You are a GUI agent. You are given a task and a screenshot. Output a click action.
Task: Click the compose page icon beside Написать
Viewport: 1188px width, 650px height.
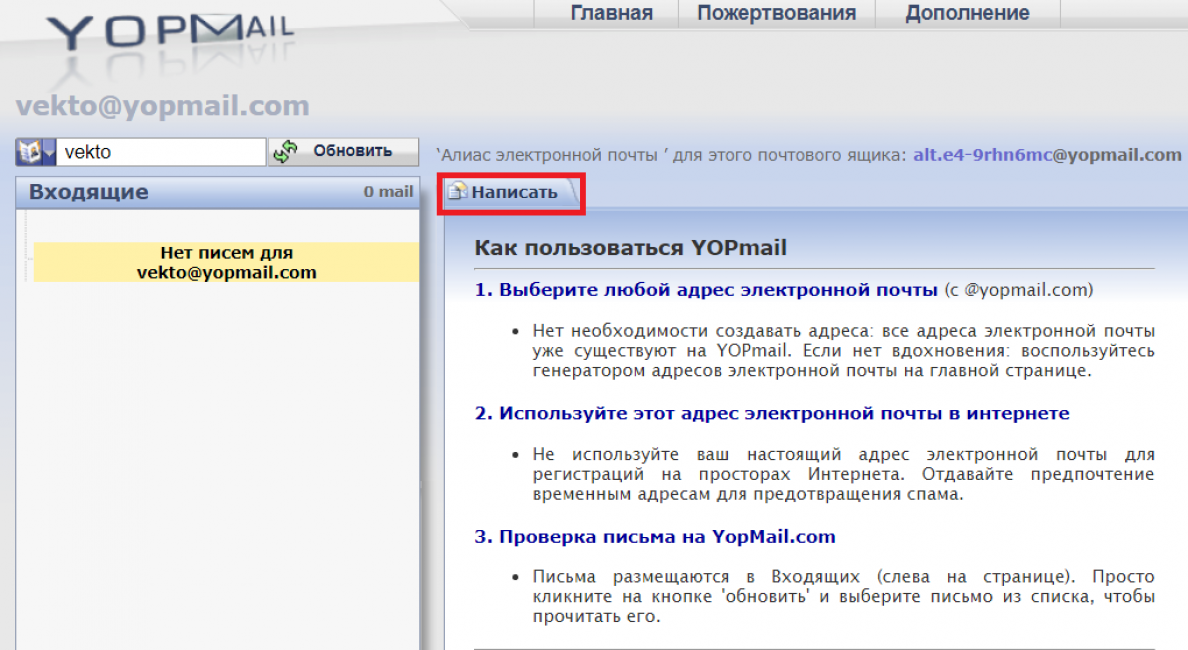click(457, 192)
